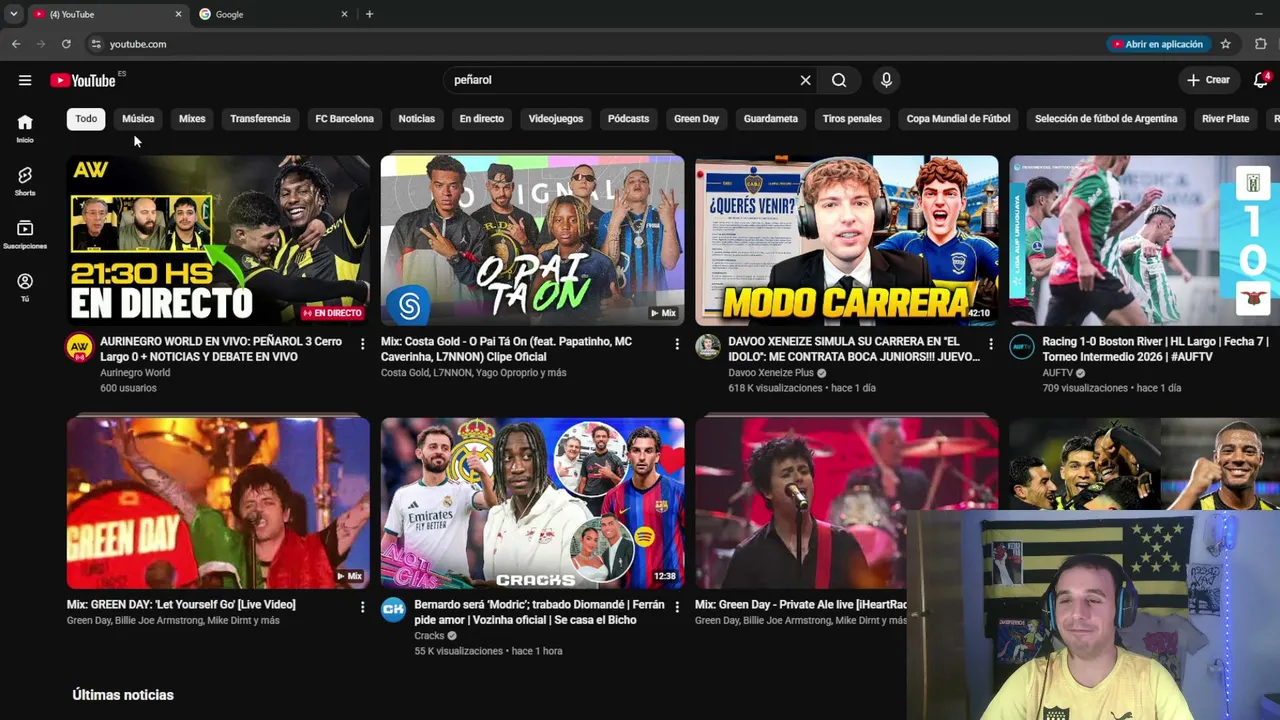Go to the YouTube logo home link

pos(83,80)
